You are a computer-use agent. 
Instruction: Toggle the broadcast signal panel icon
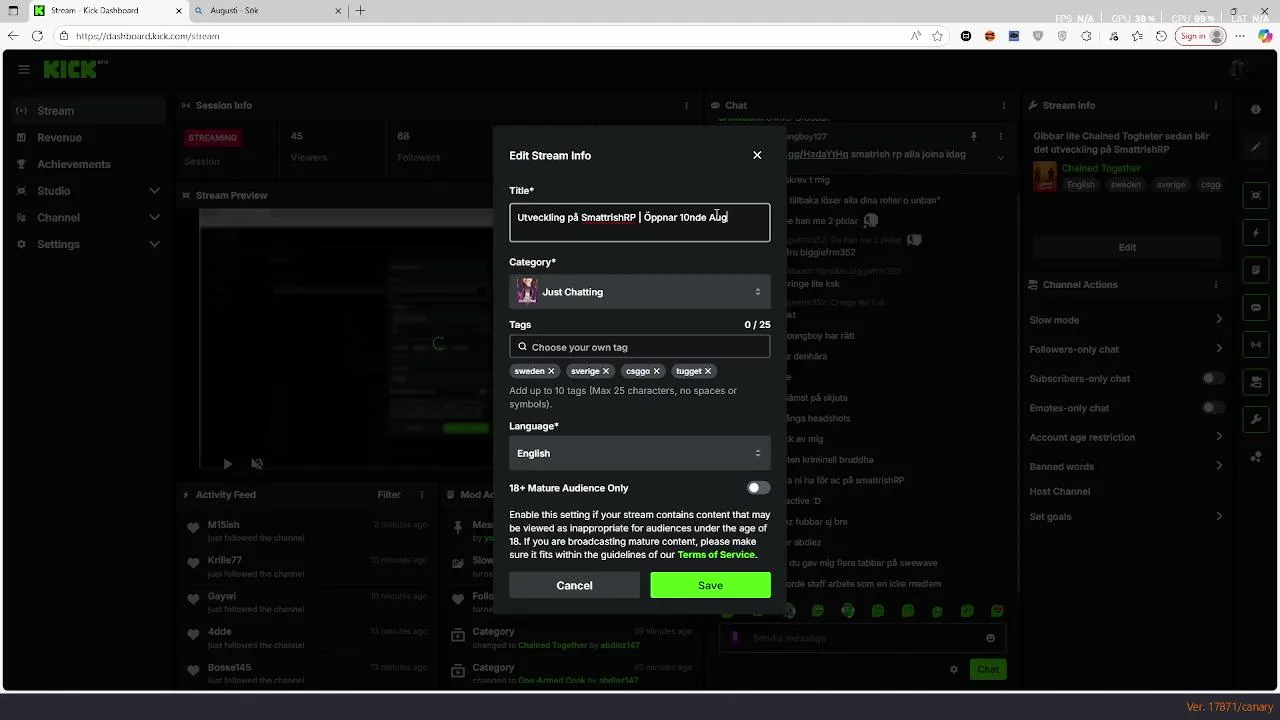1256,345
